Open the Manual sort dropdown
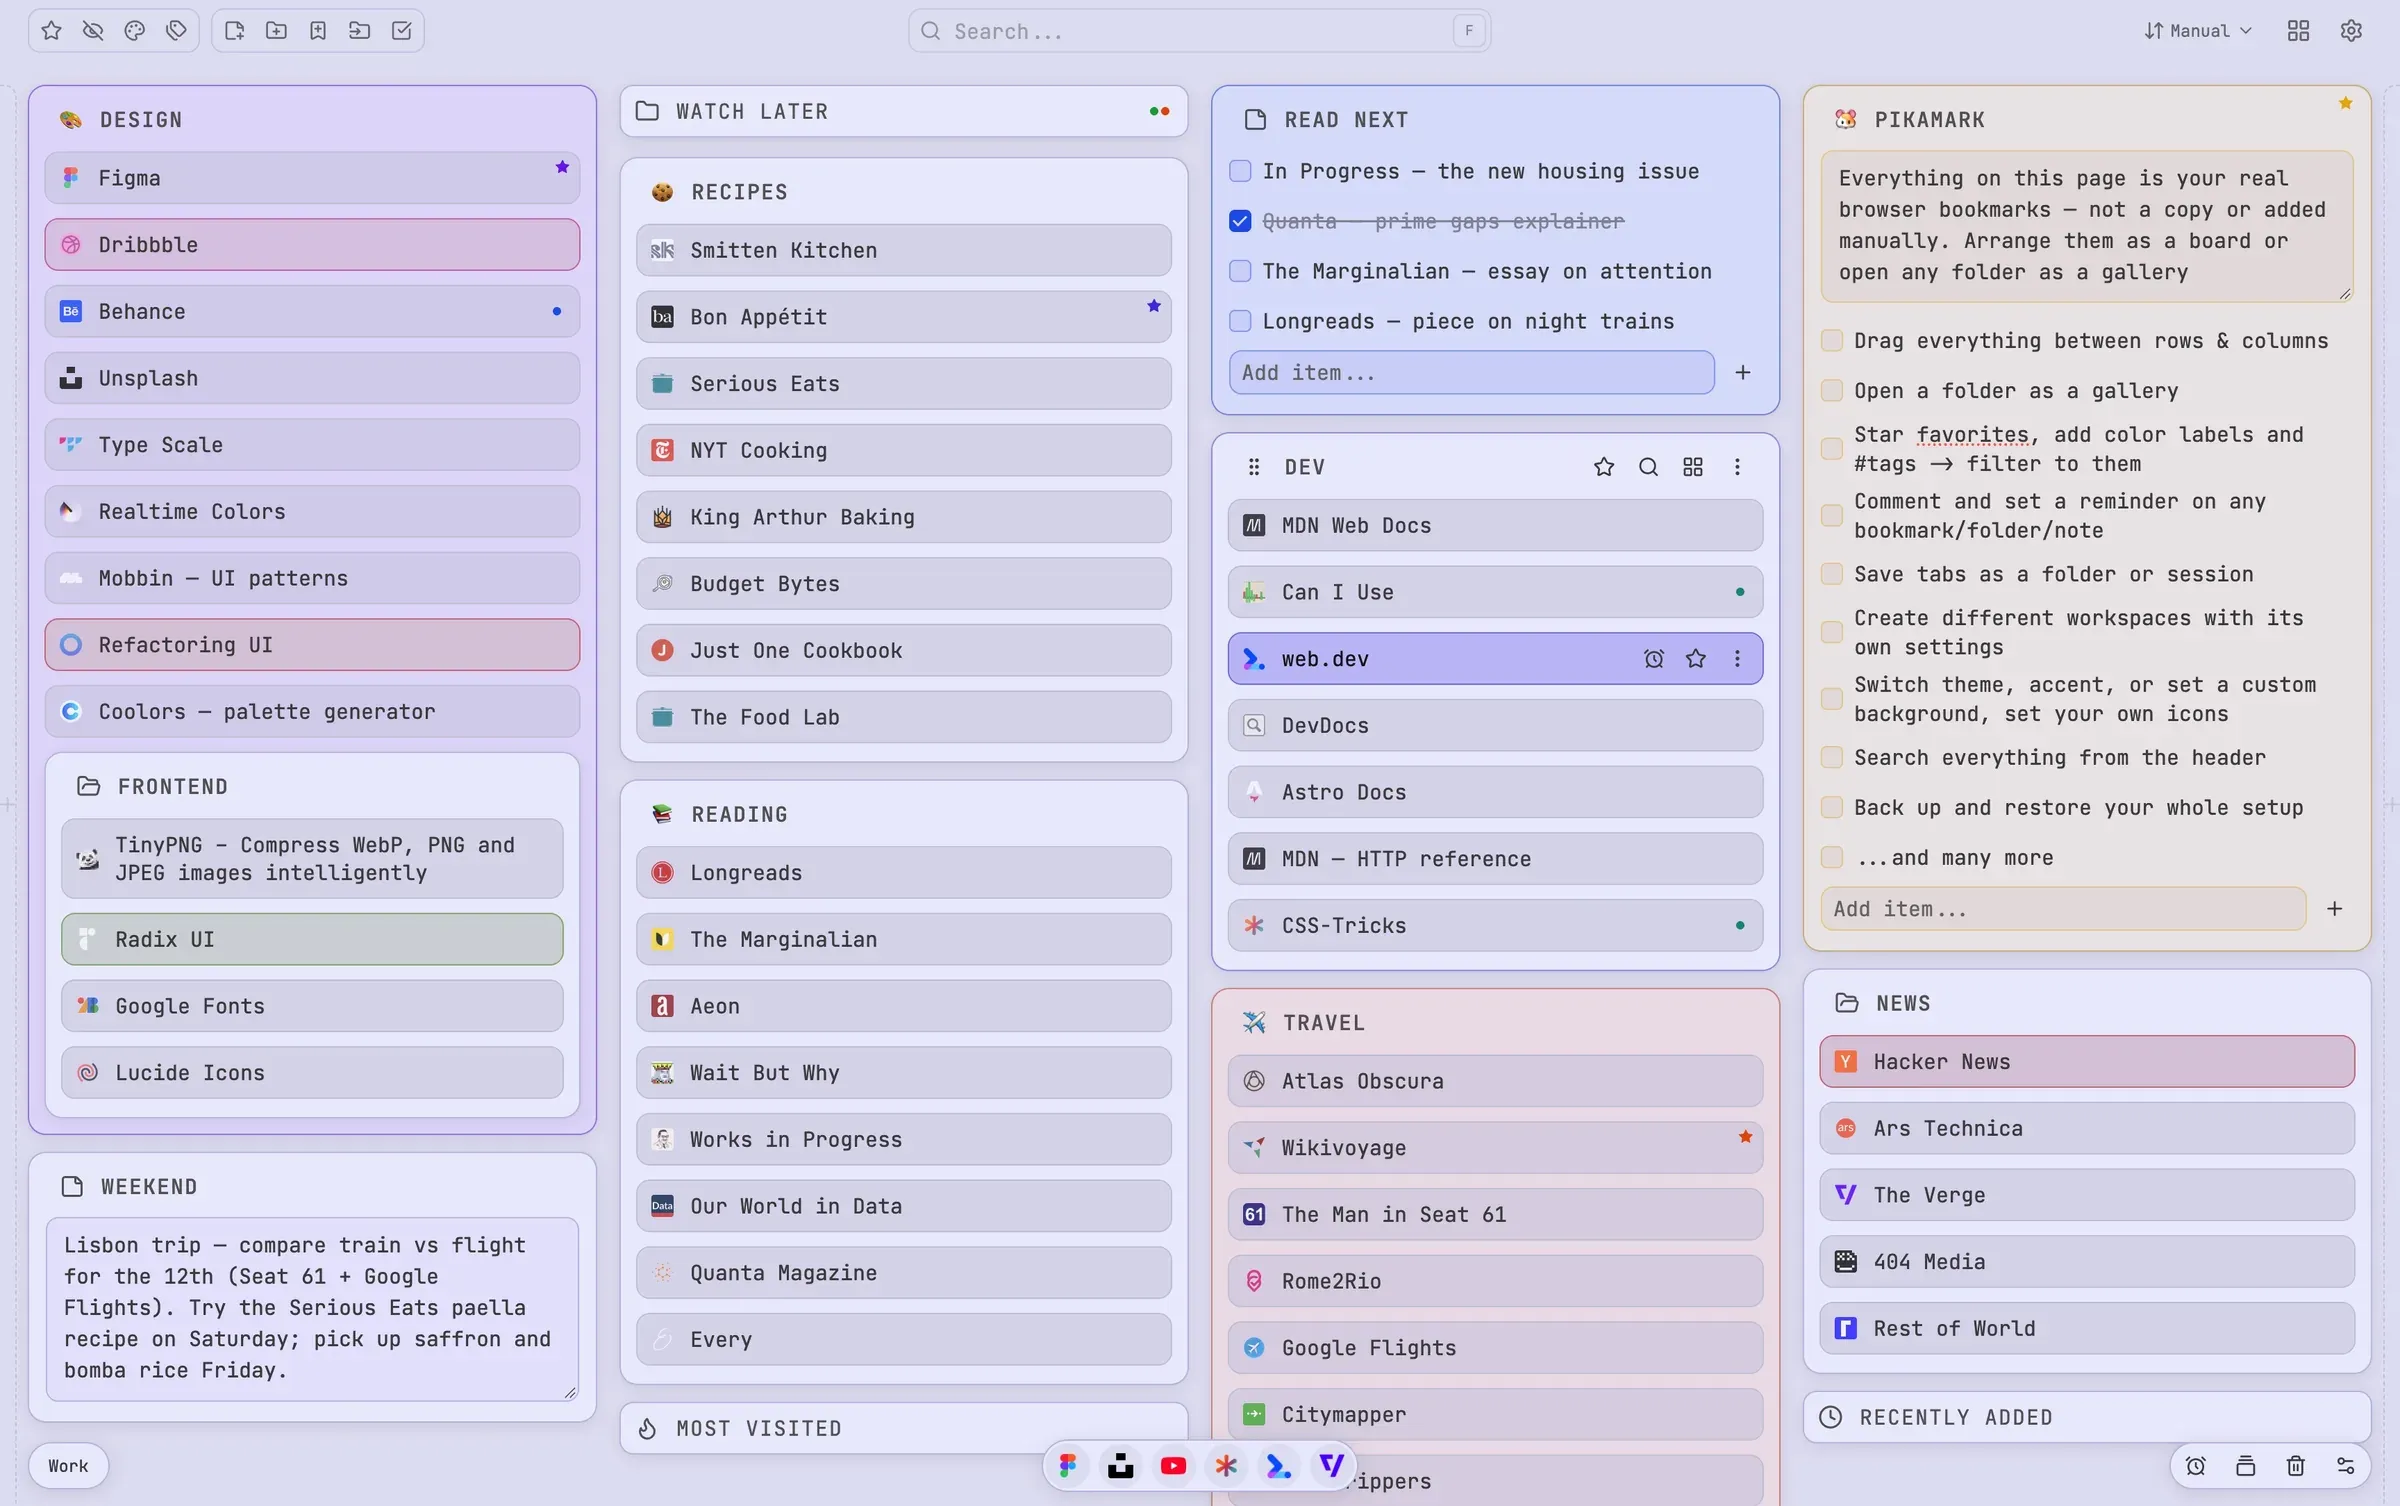2400x1506 pixels. click(2197, 31)
